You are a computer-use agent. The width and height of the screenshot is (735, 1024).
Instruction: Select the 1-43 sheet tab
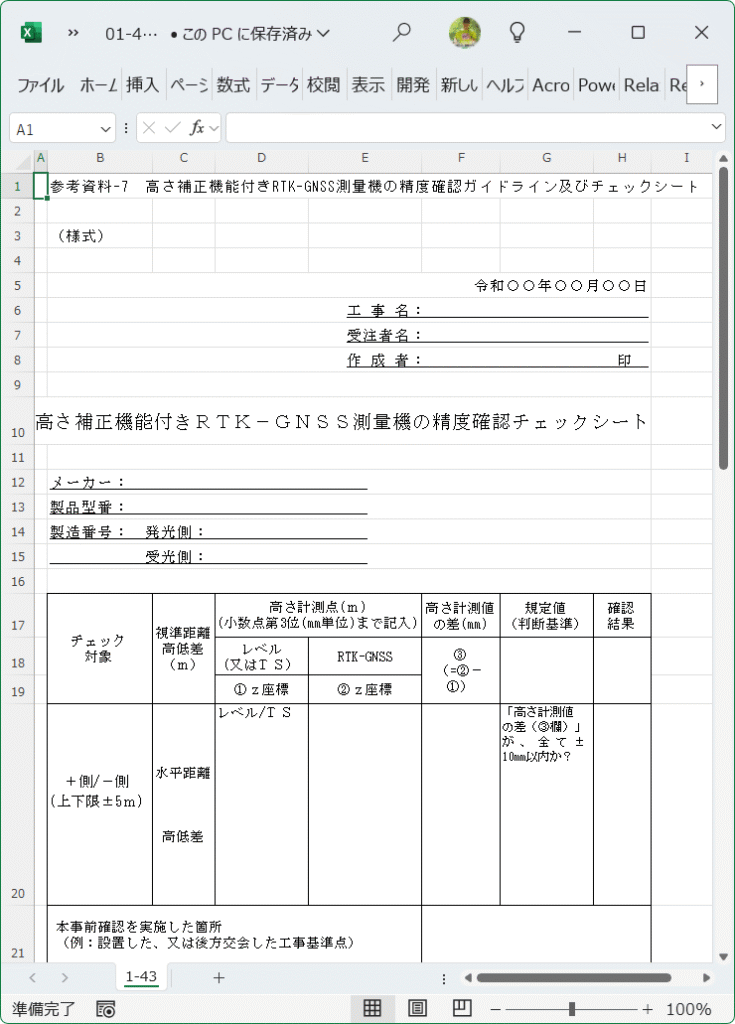141,976
